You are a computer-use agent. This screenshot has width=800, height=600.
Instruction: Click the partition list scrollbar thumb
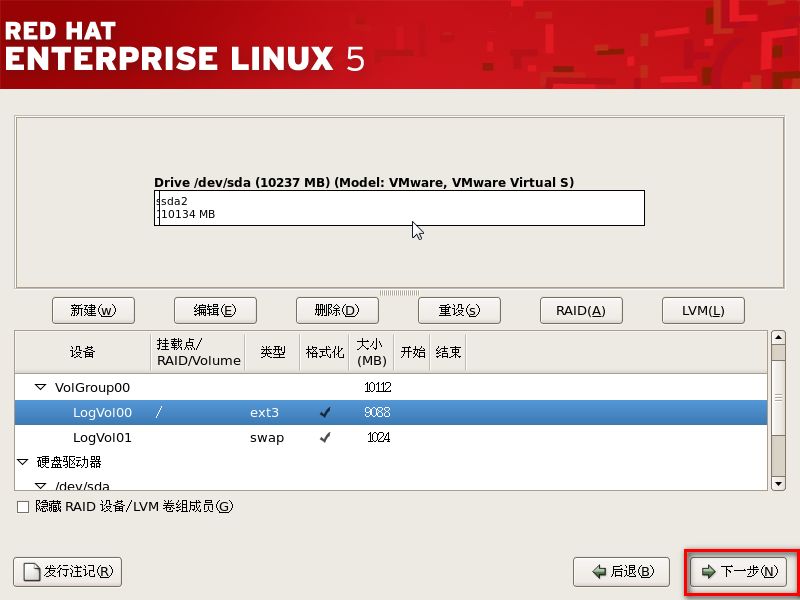[778, 397]
